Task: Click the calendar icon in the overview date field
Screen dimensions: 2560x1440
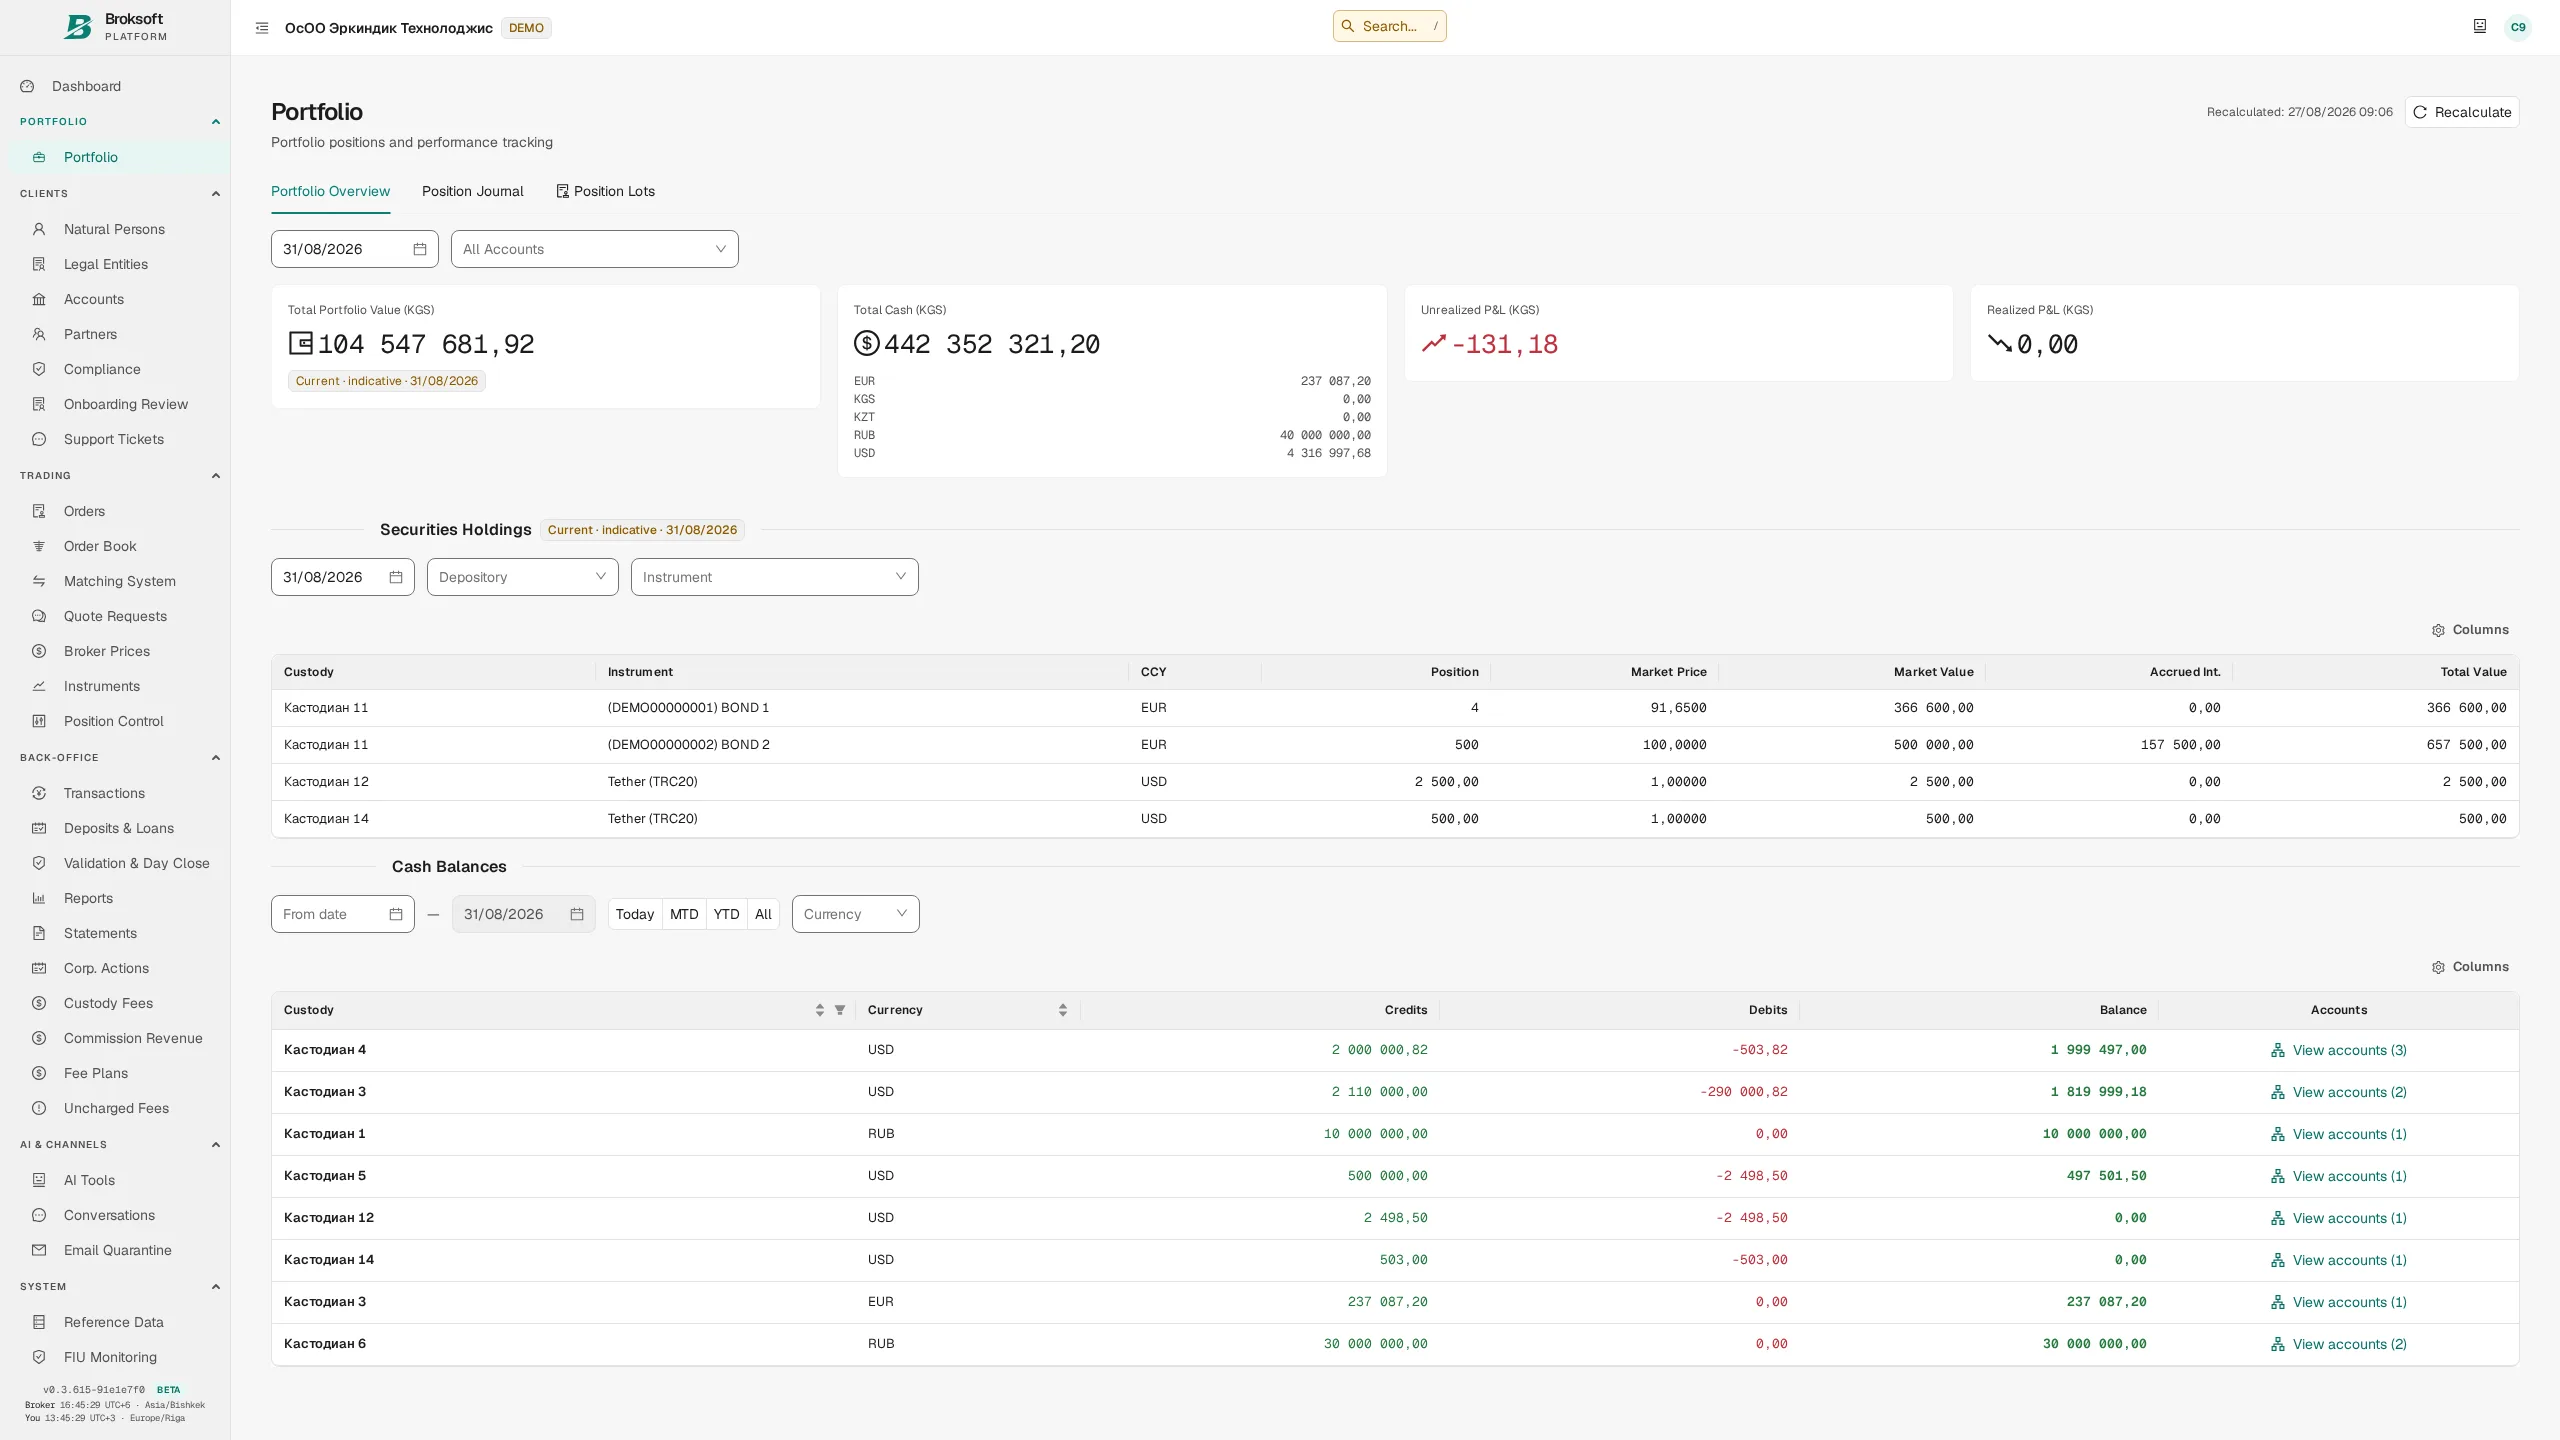Action: click(x=420, y=249)
